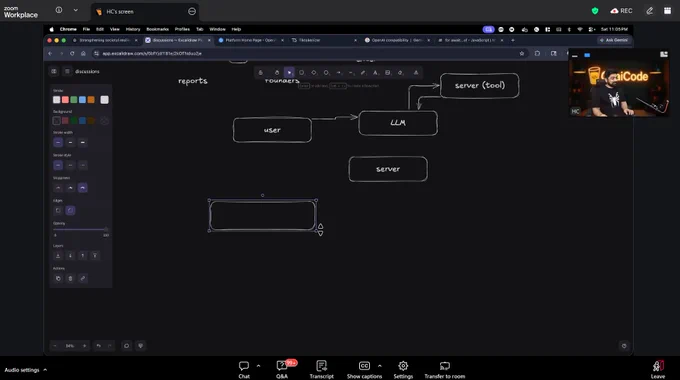680x380 pixels.
Task: Expand the Chat options caret
Action: pos(258,366)
